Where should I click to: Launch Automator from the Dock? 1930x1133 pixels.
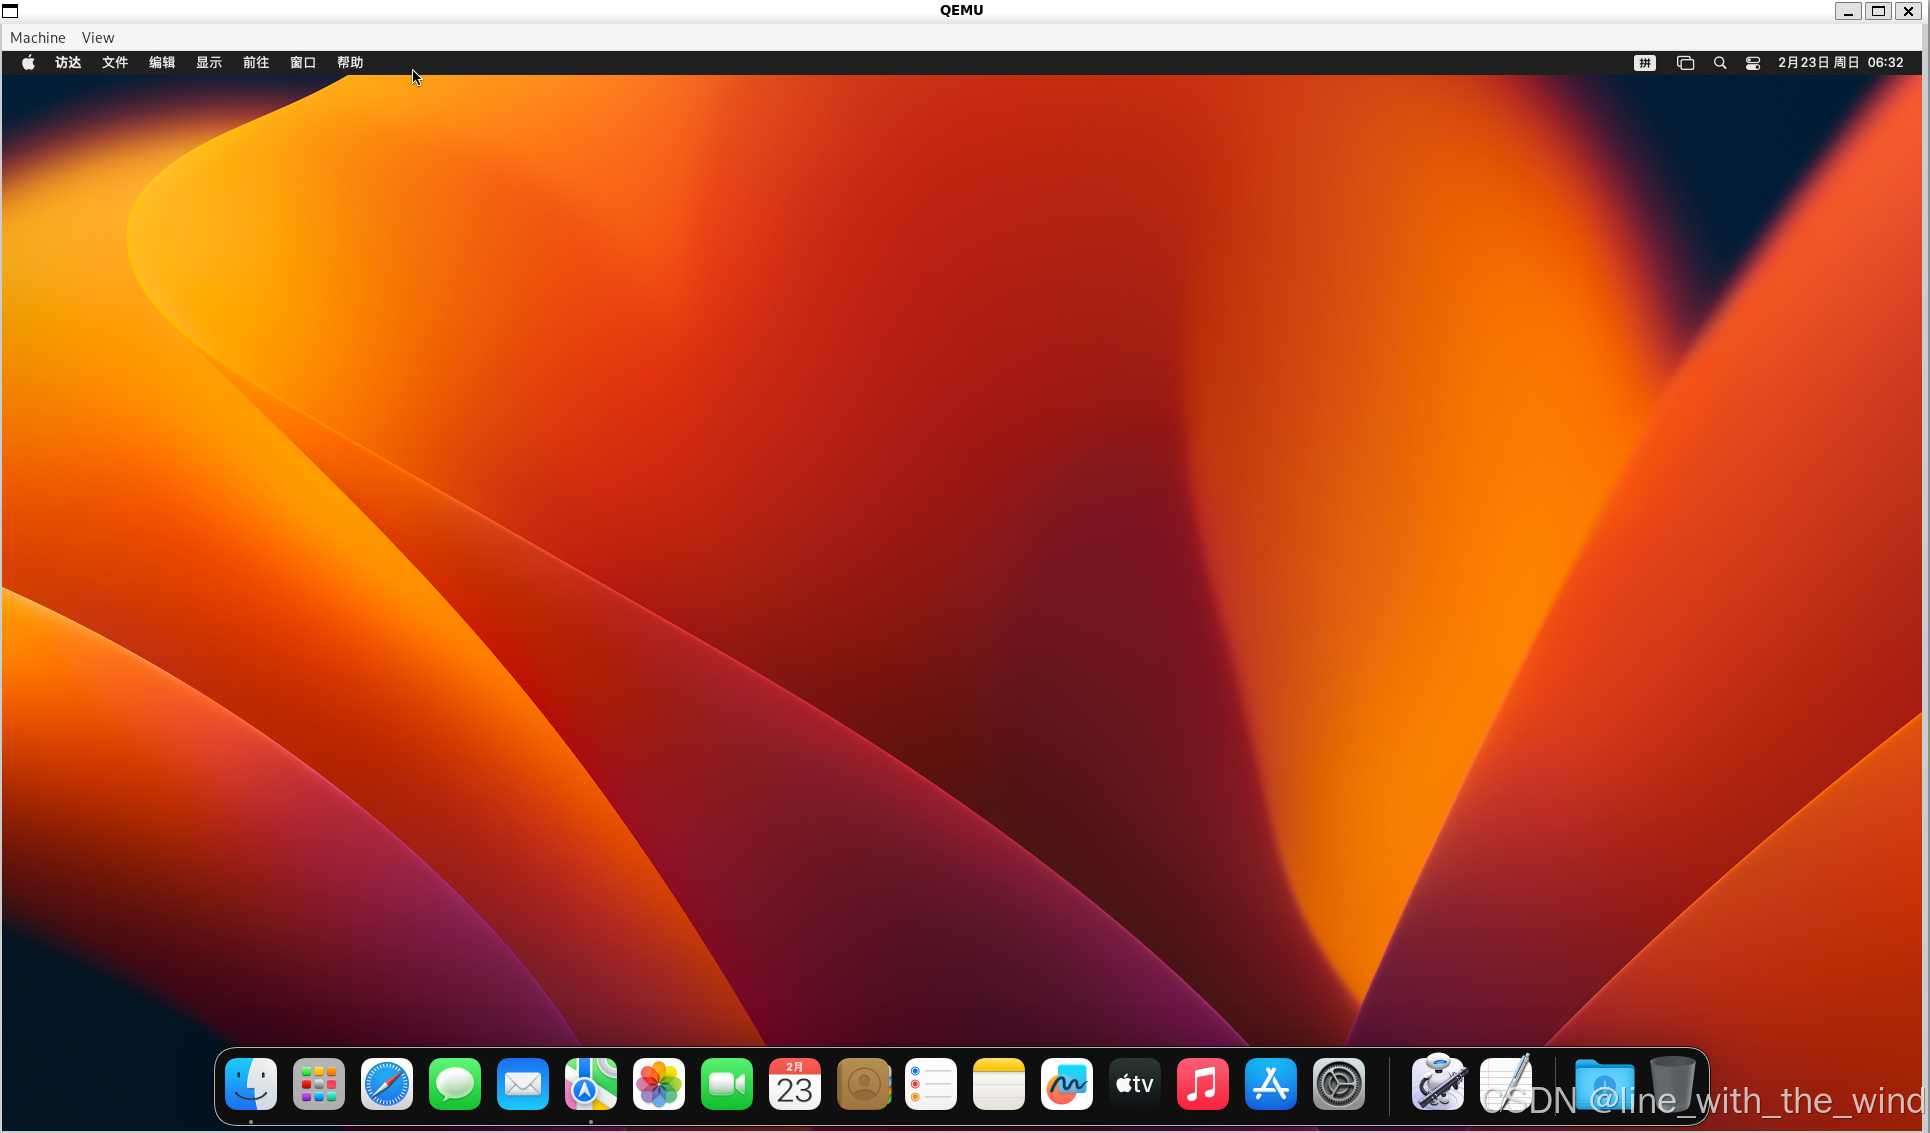point(1438,1084)
